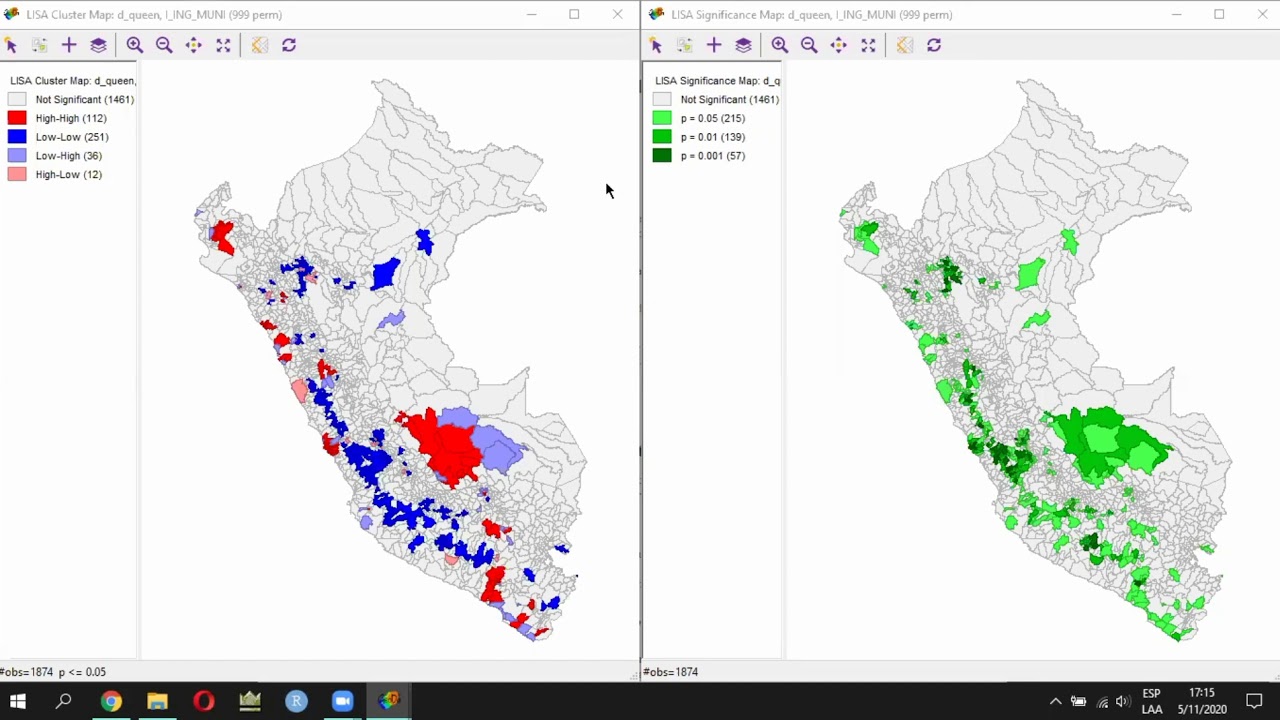The height and width of the screenshot is (720, 1280).
Task: Click Add Map Layer plus icon in Significance Map
Action: coord(714,45)
